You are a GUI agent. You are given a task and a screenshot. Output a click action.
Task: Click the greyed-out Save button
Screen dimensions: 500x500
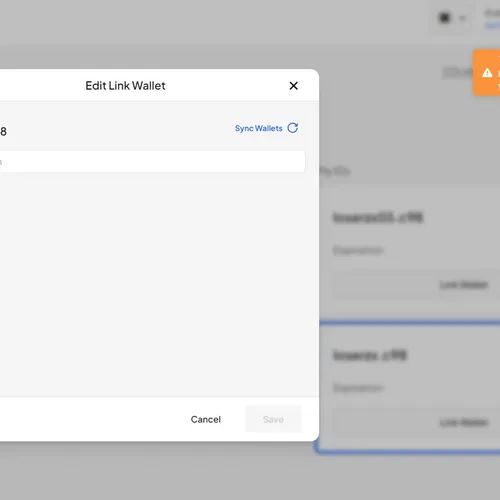(x=273, y=419)
